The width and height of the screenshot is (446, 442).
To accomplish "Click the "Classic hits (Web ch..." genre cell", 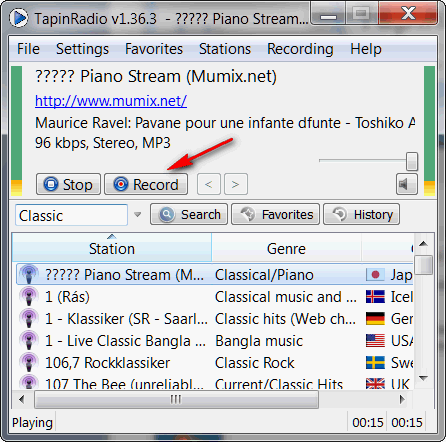I will pos(285,319).
